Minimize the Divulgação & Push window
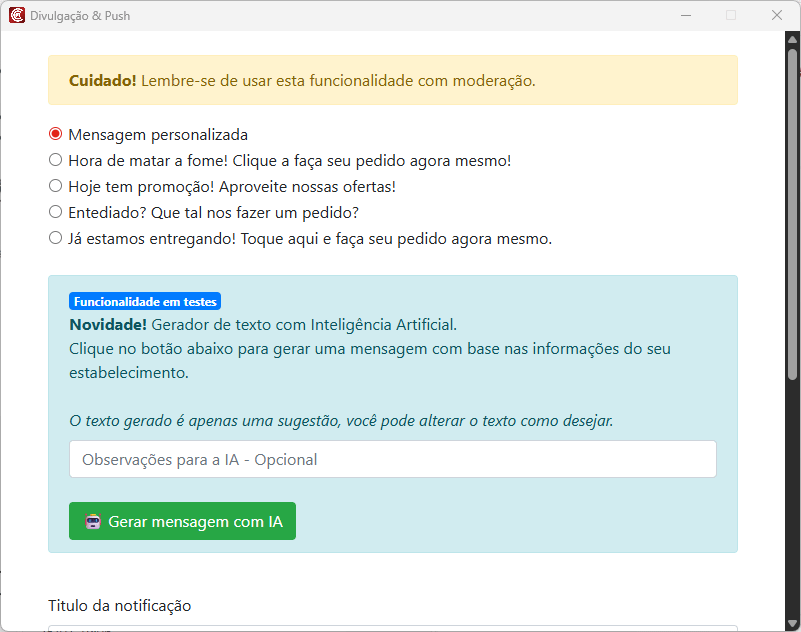Image resolution: width=801 pixels, height=632 pixels. coord(686,16)
